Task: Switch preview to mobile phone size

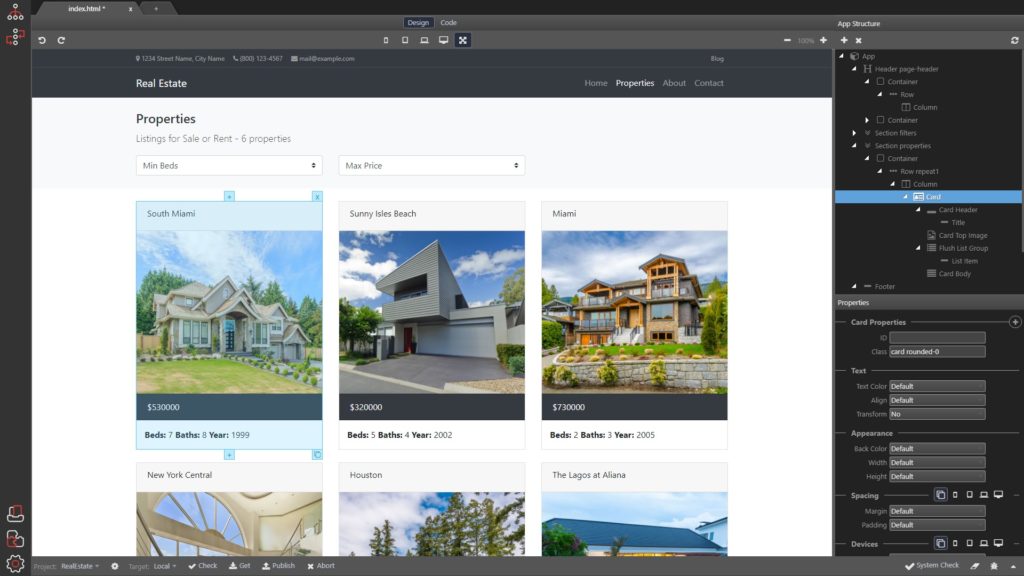Action: point(386,40)
